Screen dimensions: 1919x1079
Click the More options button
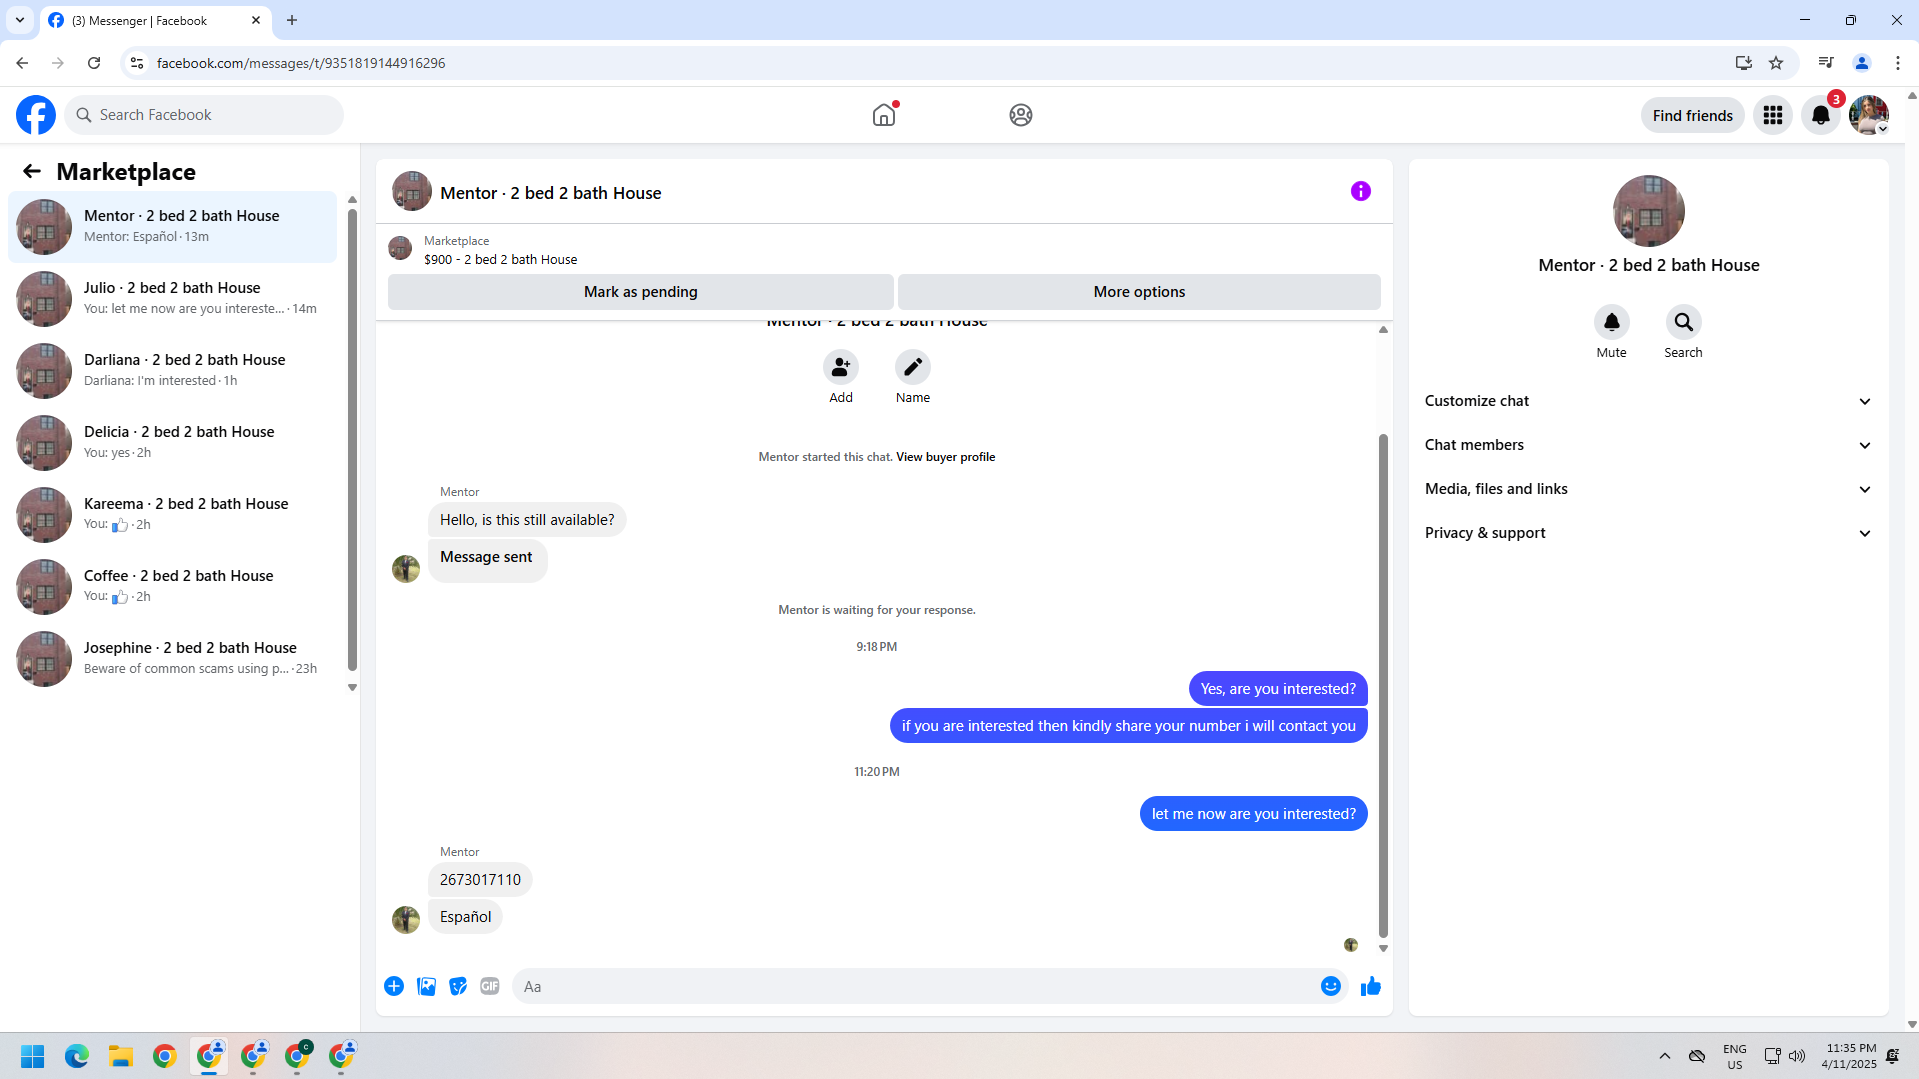click(x=1139, y=292)
